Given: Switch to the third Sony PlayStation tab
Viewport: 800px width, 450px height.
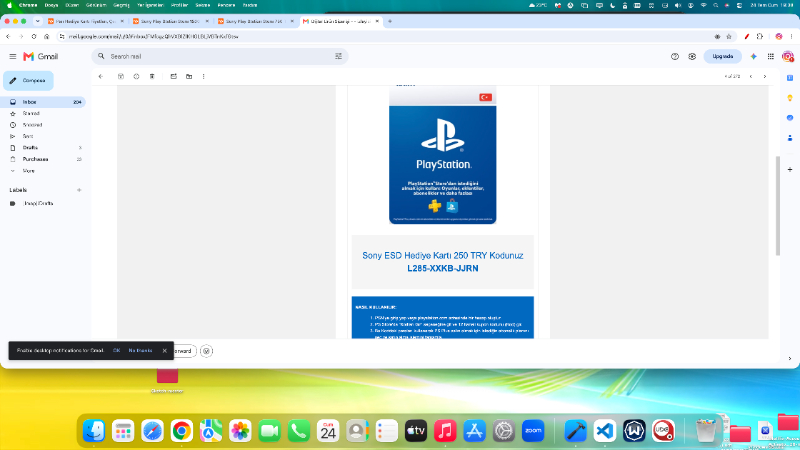Looking at the screenshot, I should coord(254,21).
